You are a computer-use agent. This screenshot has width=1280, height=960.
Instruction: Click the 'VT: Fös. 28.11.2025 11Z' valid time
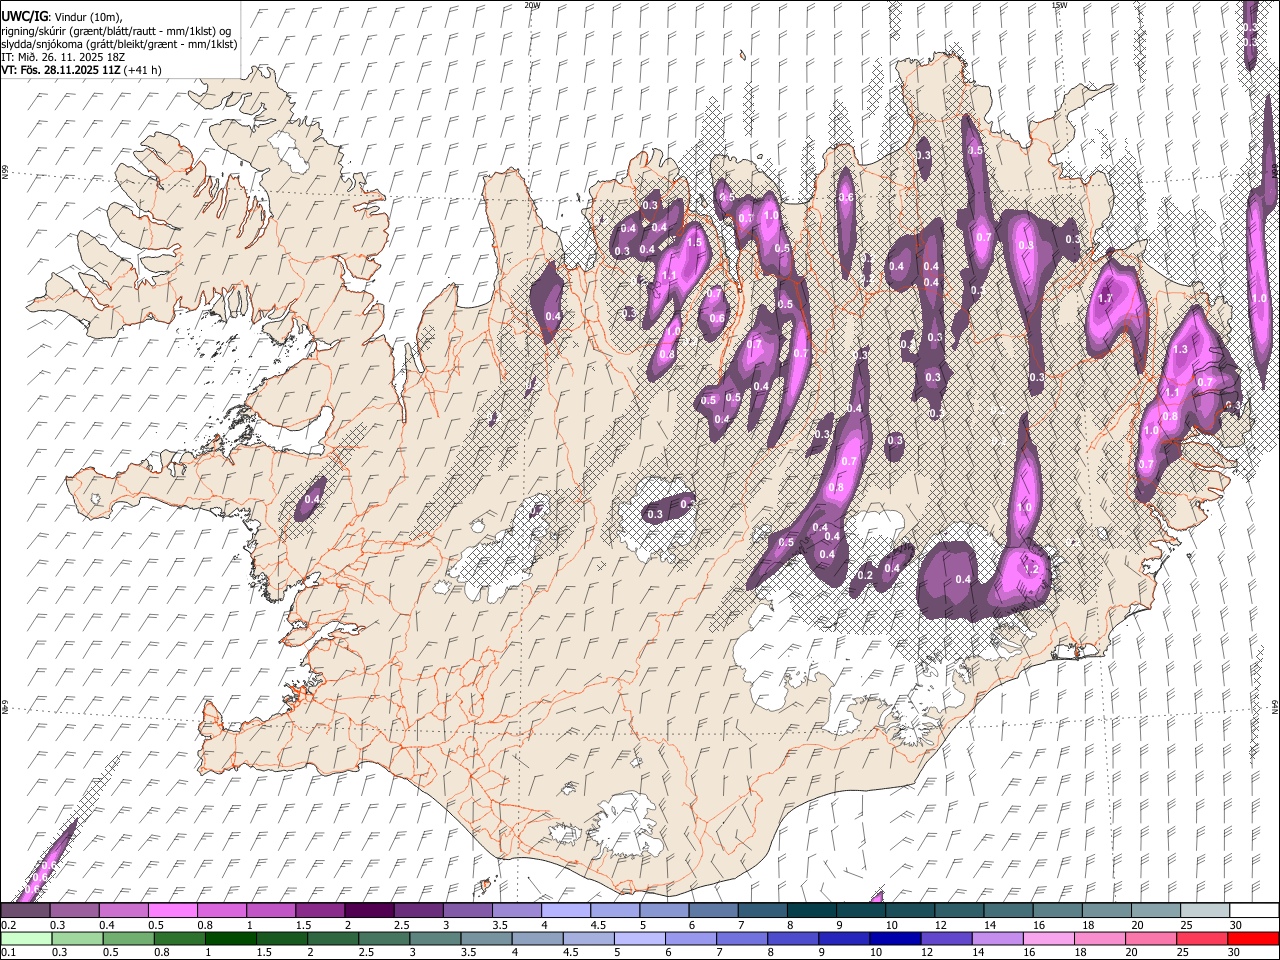(x=60, y=70)
